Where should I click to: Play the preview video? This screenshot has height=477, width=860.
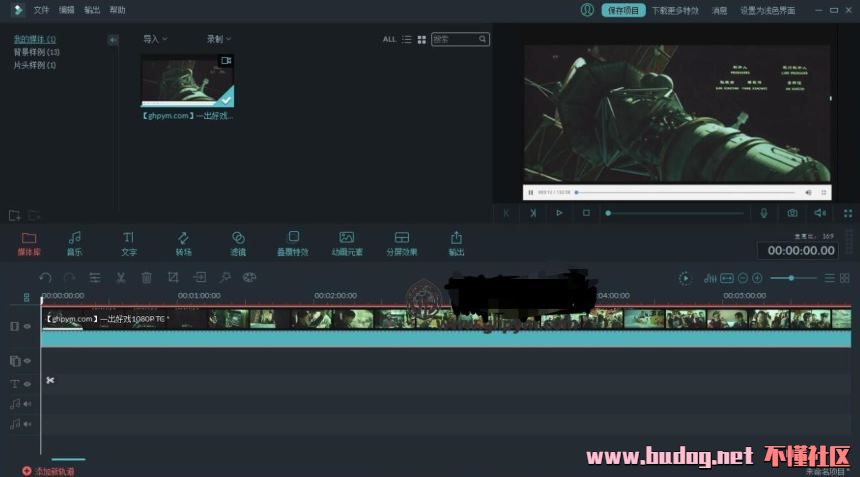point(559,213)
